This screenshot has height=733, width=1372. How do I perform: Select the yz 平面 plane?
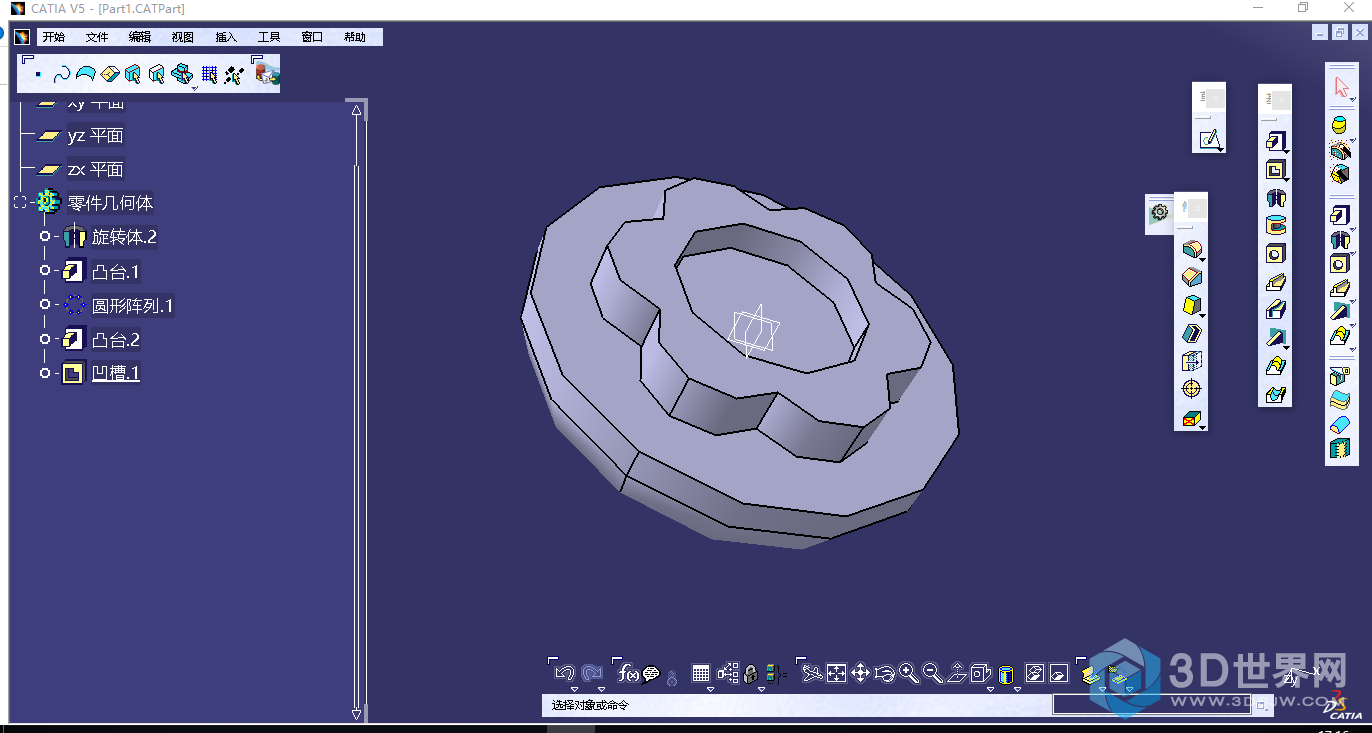click(95, 135)
